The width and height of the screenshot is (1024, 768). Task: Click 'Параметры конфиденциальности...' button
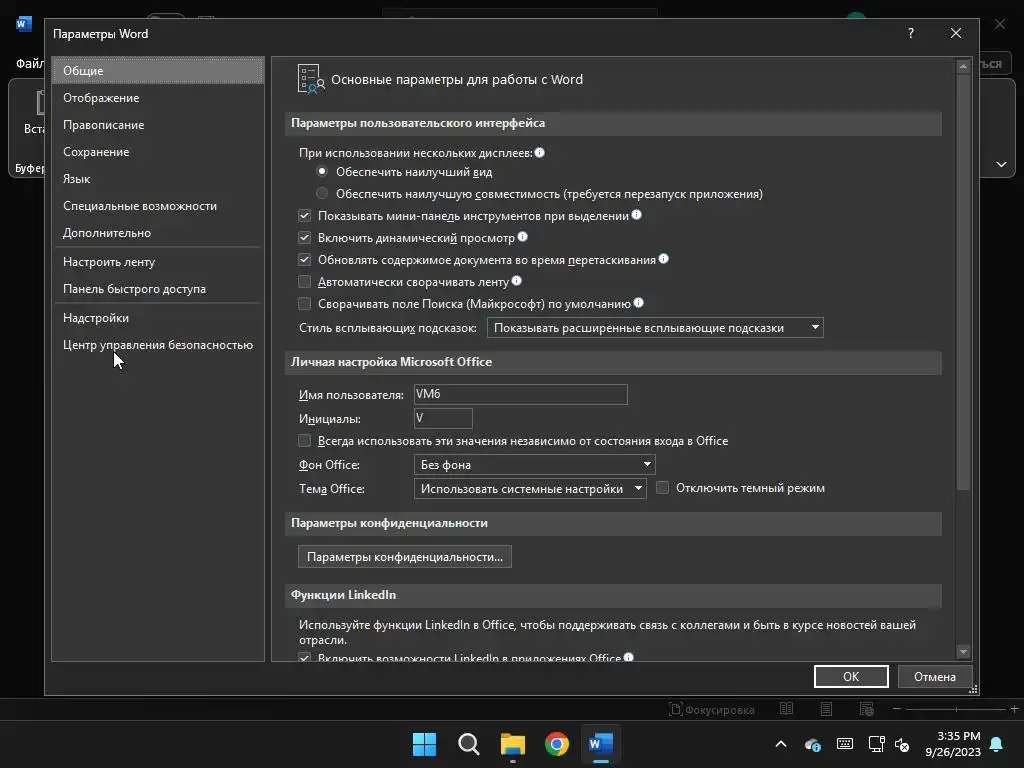click(405, 557)
